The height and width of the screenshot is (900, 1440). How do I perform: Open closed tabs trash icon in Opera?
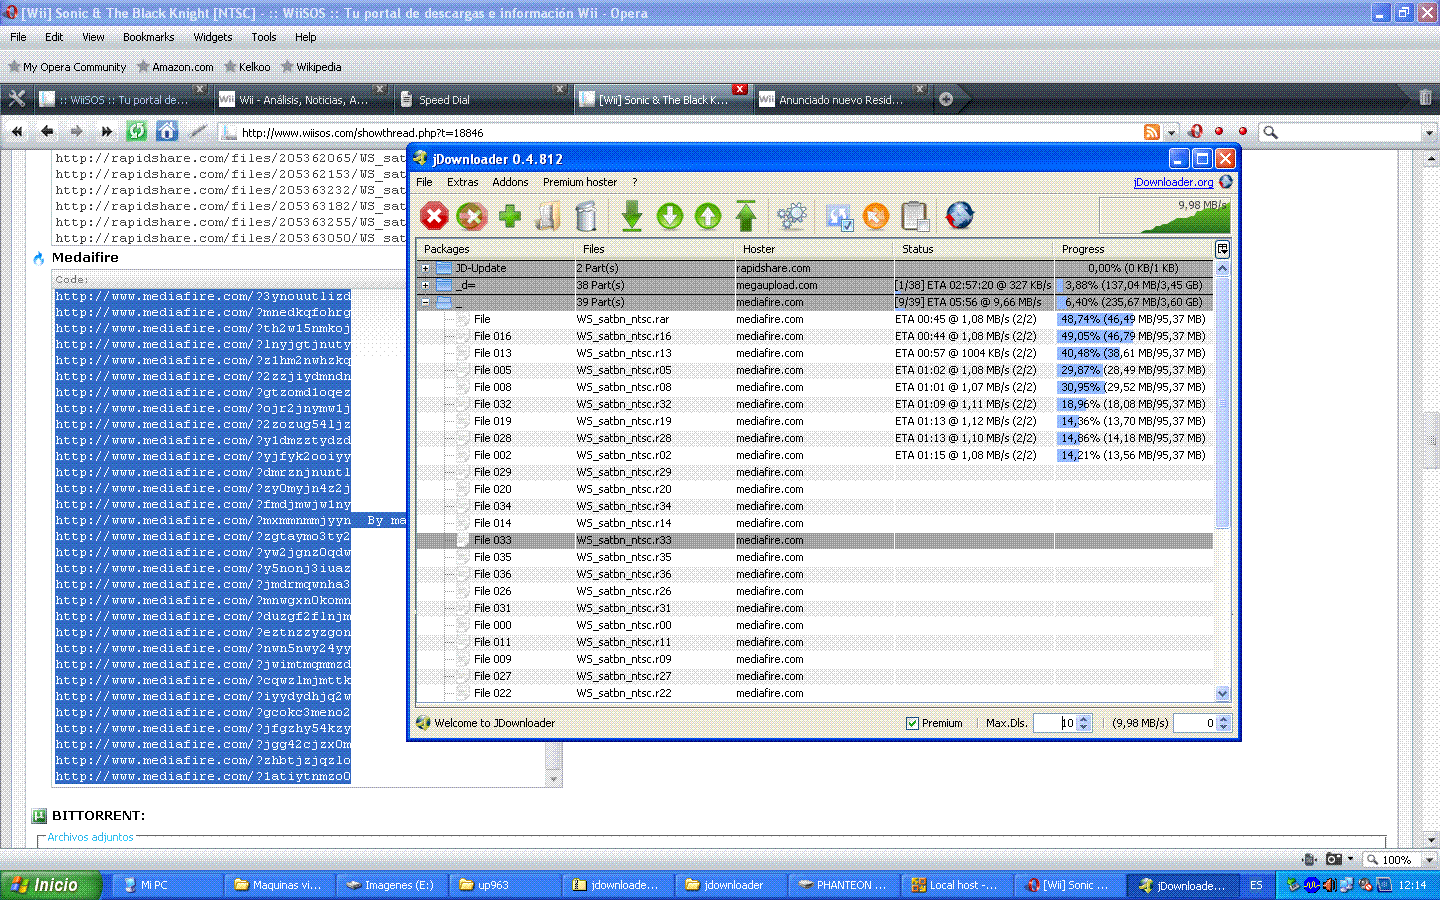1425,98
